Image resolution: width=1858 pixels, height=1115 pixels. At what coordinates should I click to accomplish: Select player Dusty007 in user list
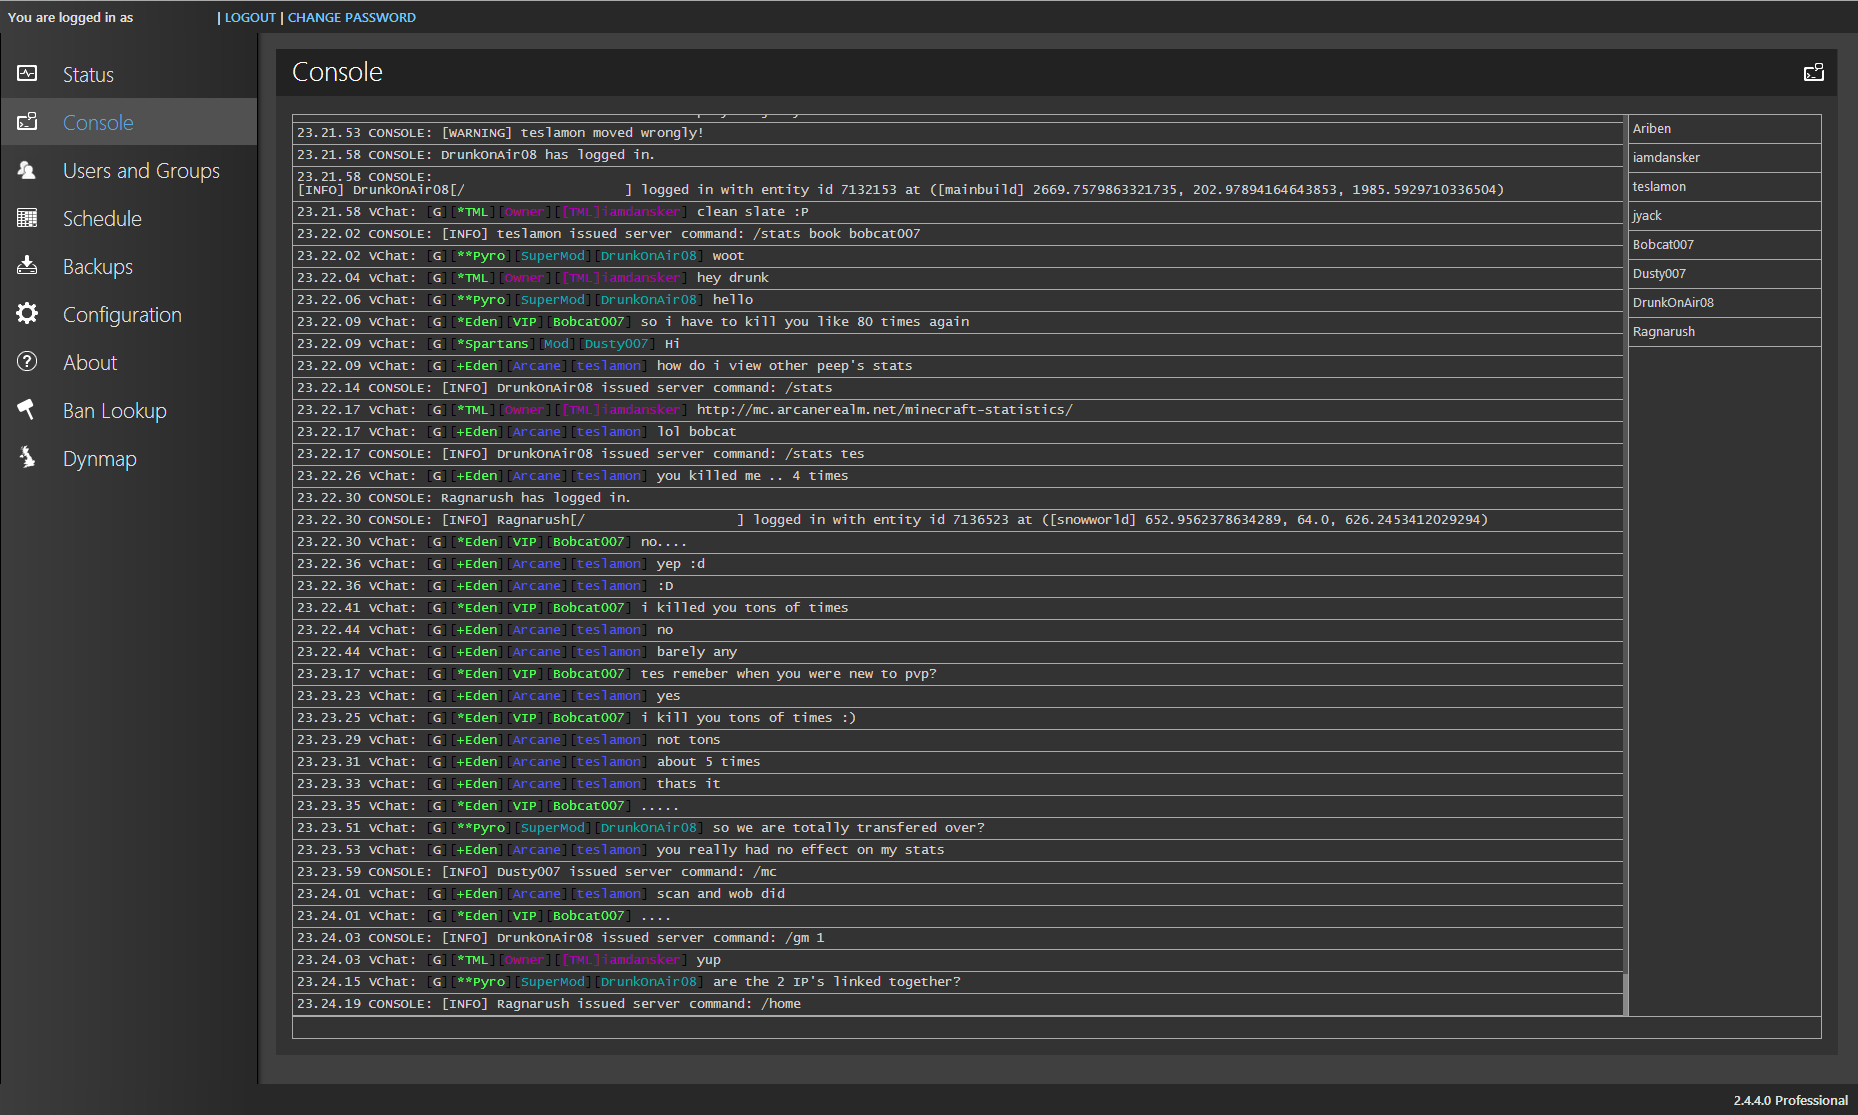(1724, 274)
